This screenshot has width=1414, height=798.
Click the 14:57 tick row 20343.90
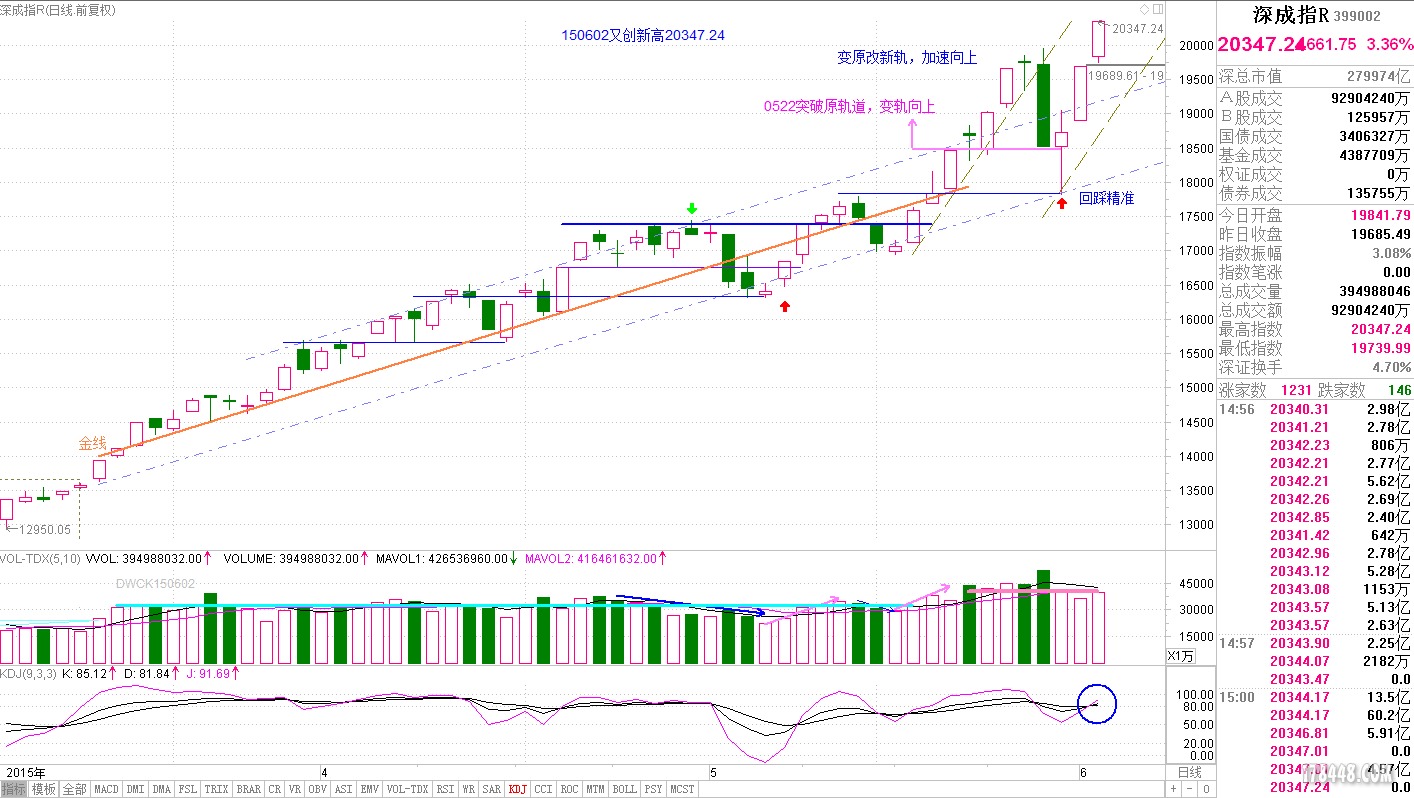click(1315, 643)
